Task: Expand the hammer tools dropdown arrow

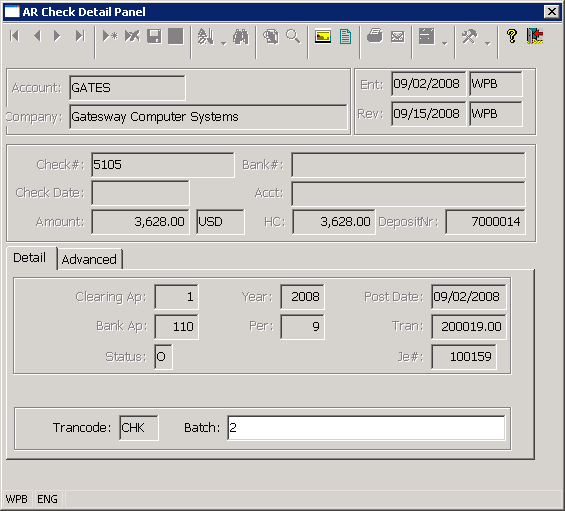Action: click(x=488, y=43)
